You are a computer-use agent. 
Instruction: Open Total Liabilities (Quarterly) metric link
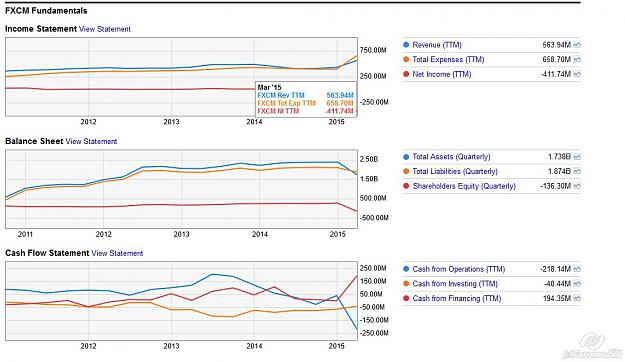(455, 171)
